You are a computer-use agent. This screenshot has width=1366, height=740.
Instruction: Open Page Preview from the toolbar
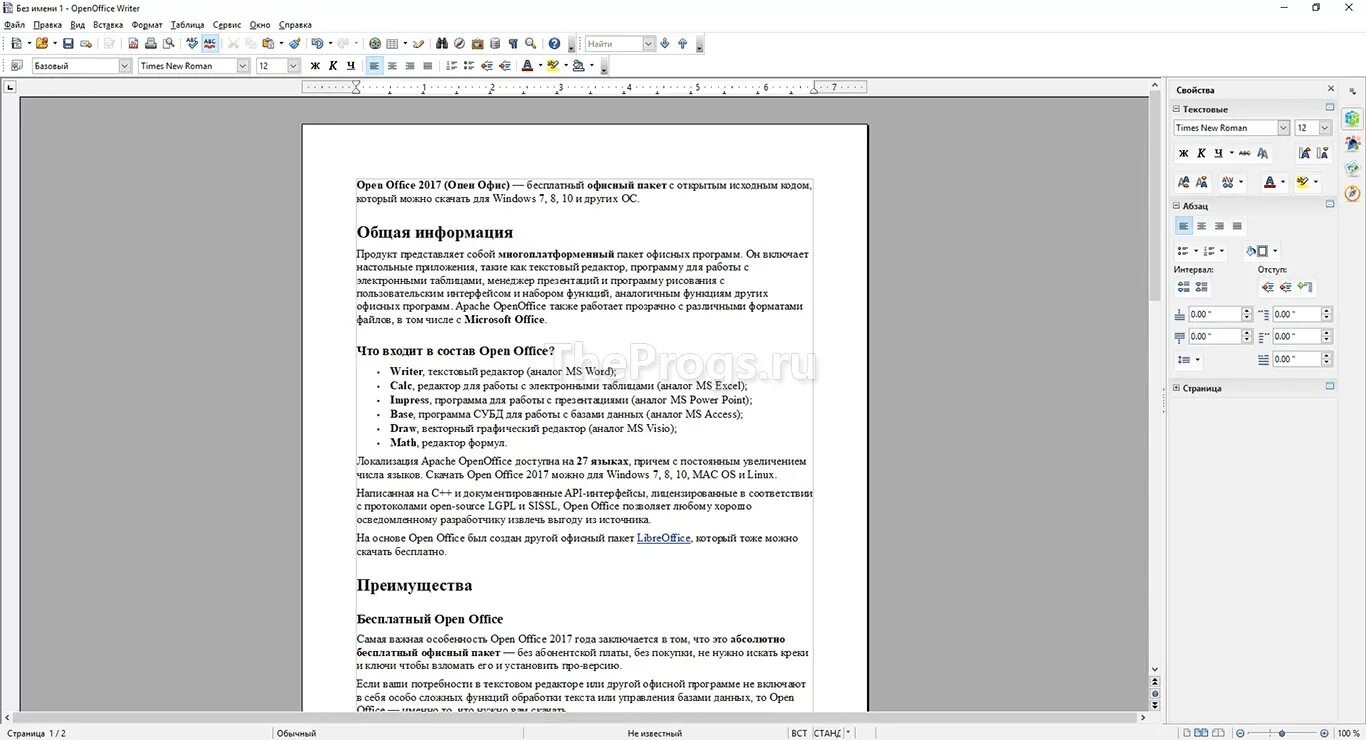168,44
